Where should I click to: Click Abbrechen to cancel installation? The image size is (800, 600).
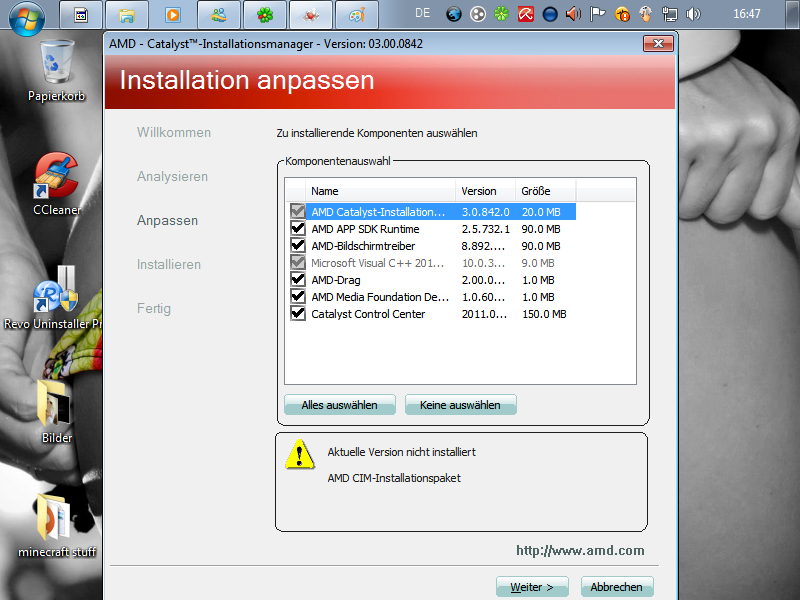pyautogui.click(x=617, y=587)
